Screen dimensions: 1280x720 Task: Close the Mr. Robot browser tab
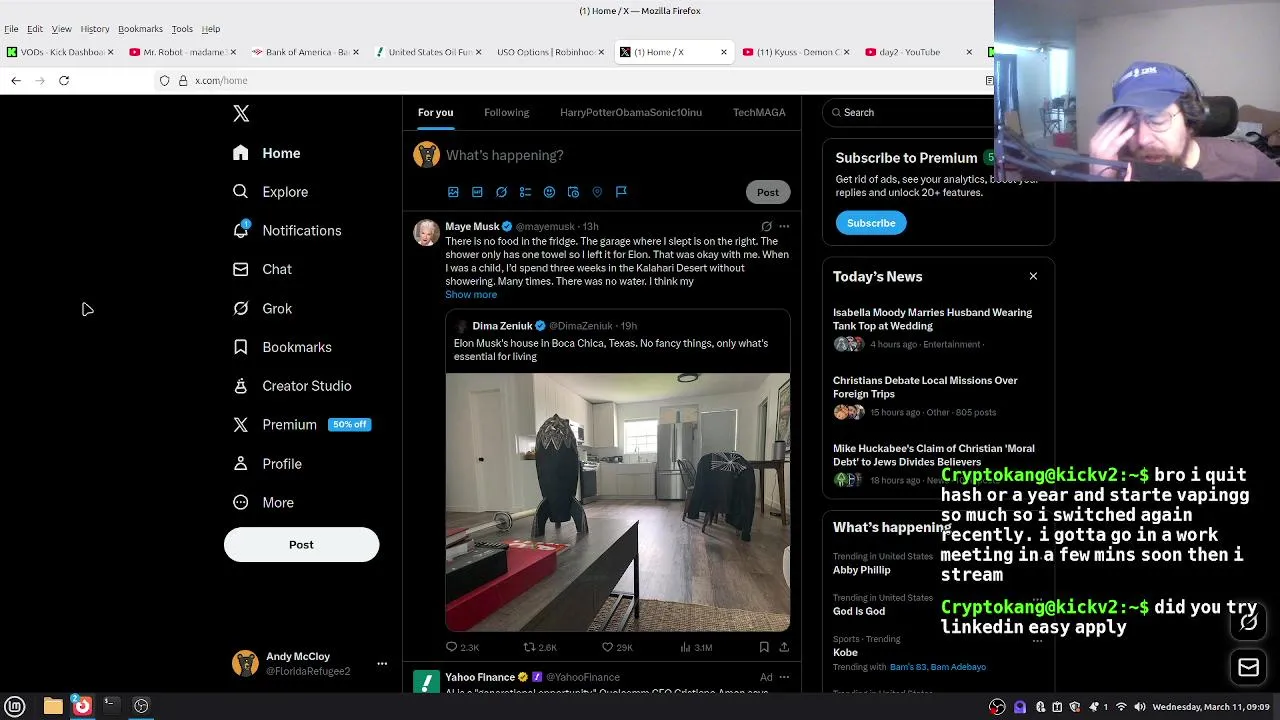(233, 52)
